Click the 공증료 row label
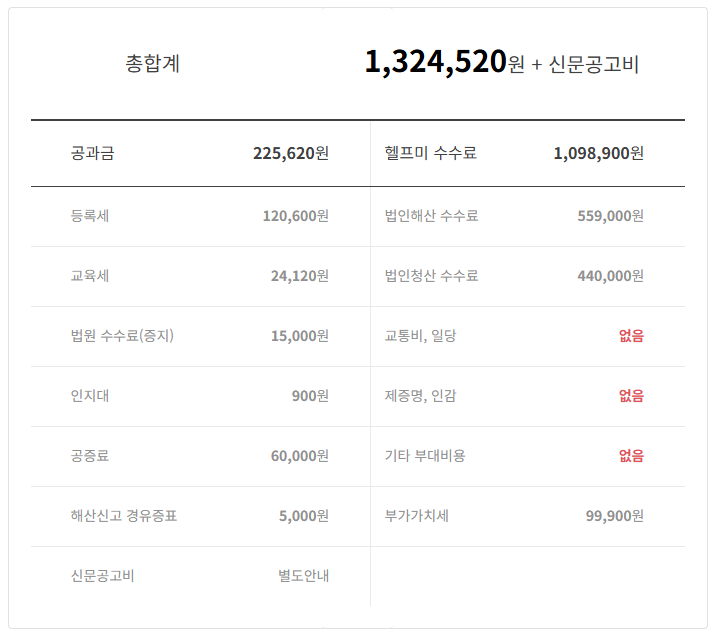The height and width of the screenshot is (639, 718). tap(90, 456)
